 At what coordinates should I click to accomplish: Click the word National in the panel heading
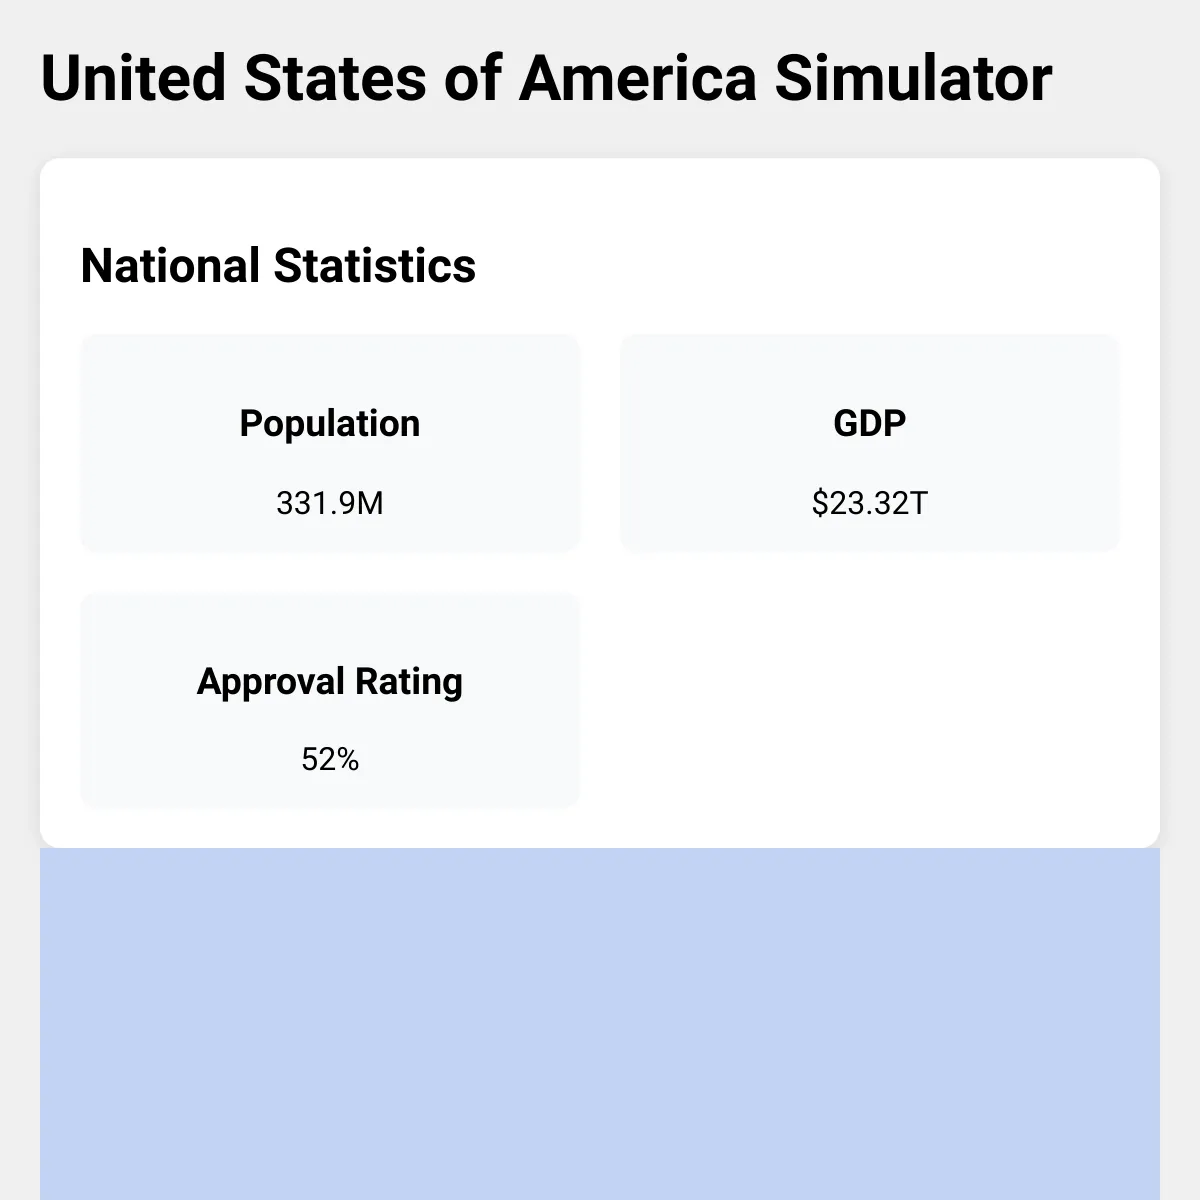tap(170, 266)
